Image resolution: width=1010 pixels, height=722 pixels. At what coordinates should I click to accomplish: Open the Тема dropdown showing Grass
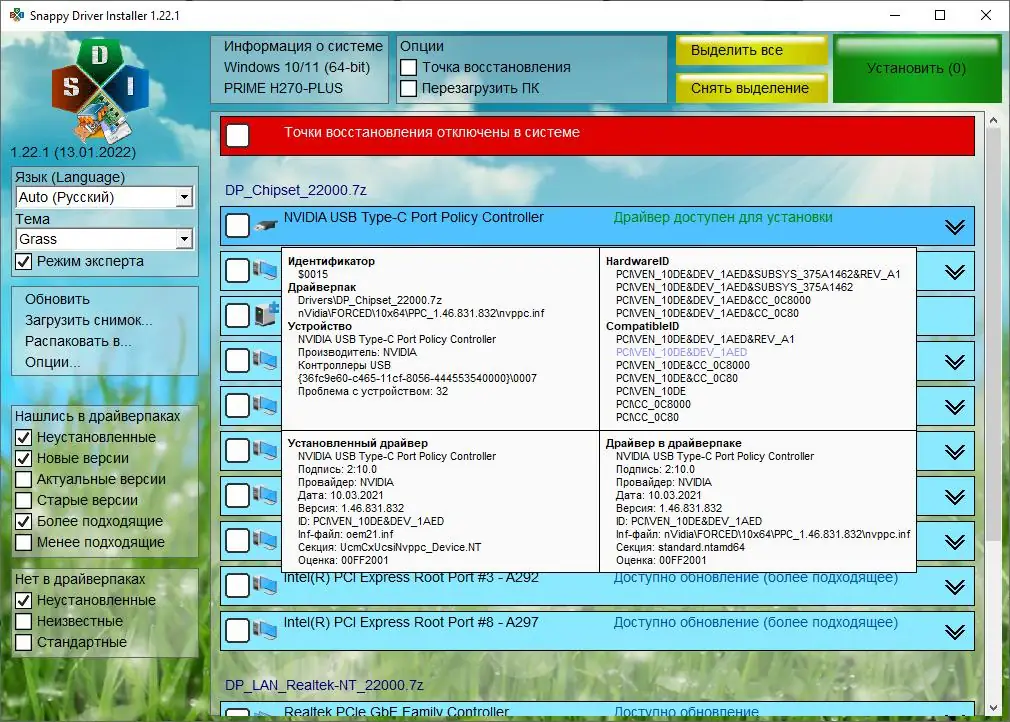point(183,239)
